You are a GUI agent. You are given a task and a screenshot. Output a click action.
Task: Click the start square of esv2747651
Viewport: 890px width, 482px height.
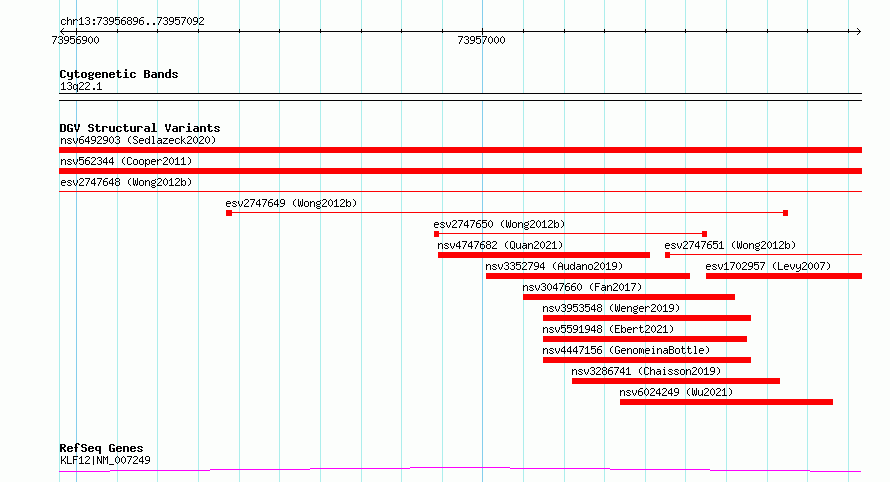pos(668,255)
